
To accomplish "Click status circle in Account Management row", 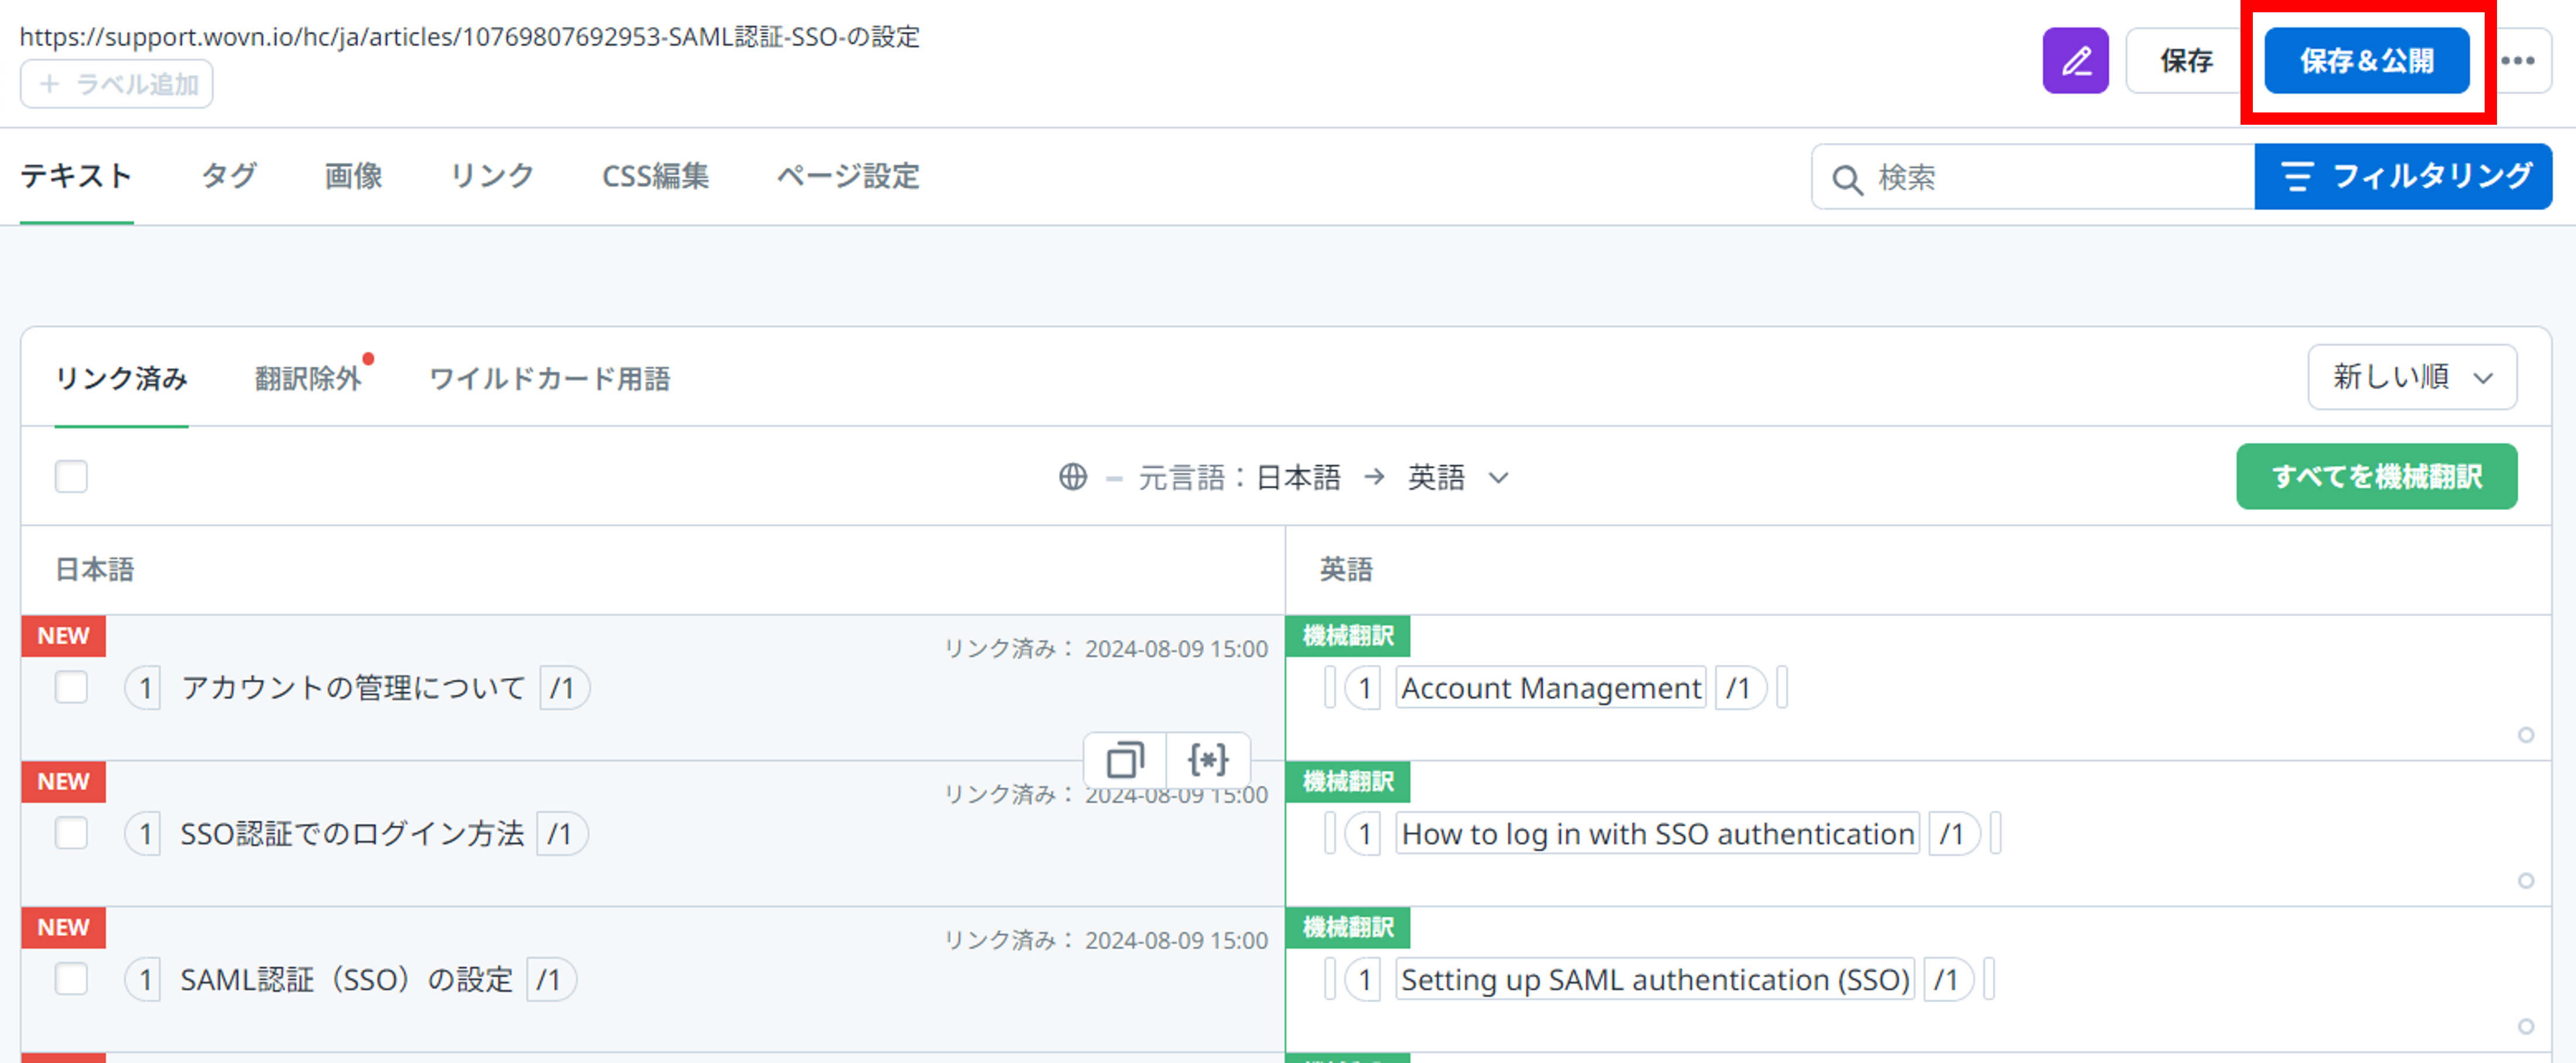I will [x=2525, y=735].
